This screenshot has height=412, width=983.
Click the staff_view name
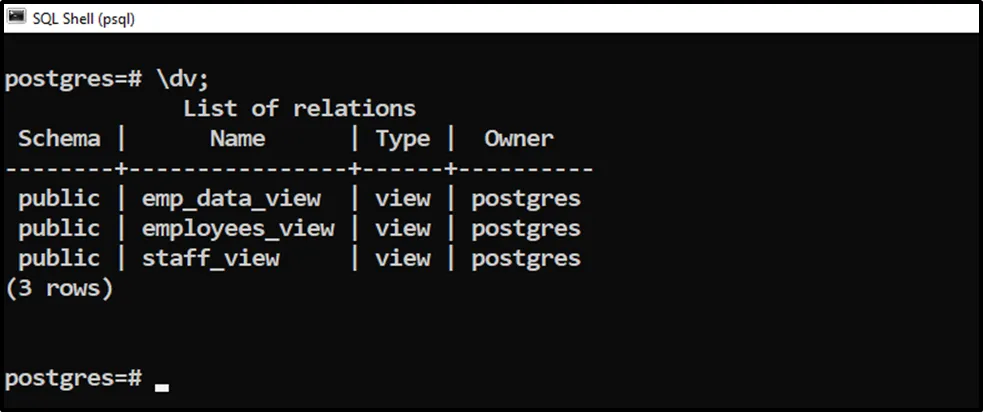(x=210, y=259)
